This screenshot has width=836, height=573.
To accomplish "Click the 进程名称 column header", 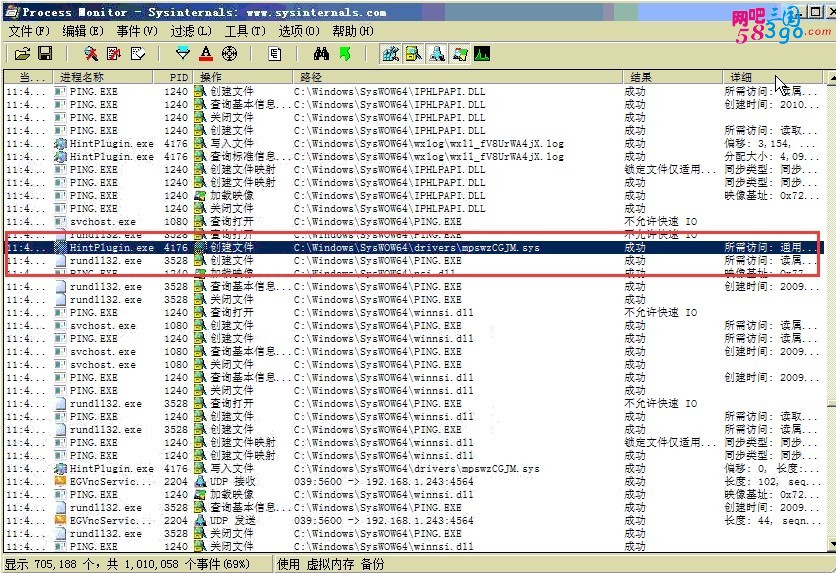I will [103, 77].
